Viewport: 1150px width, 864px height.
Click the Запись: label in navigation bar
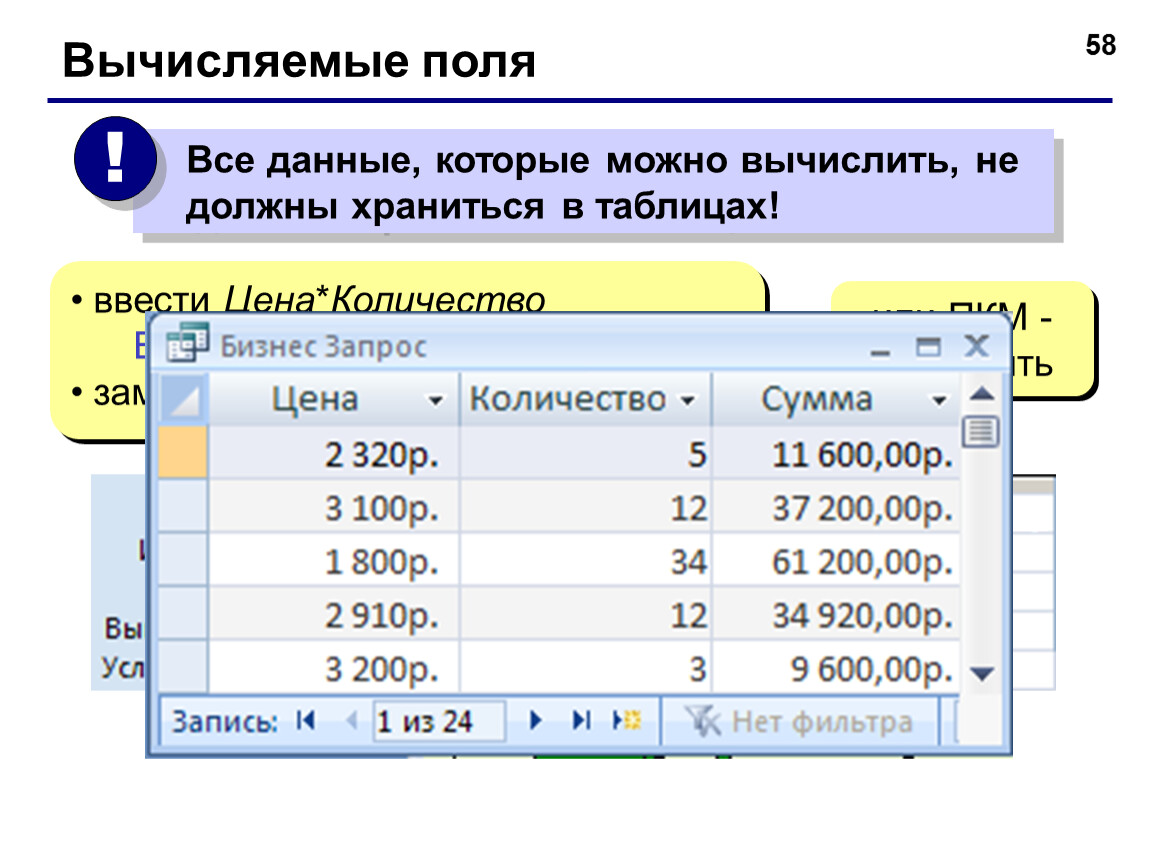point(224,722)
